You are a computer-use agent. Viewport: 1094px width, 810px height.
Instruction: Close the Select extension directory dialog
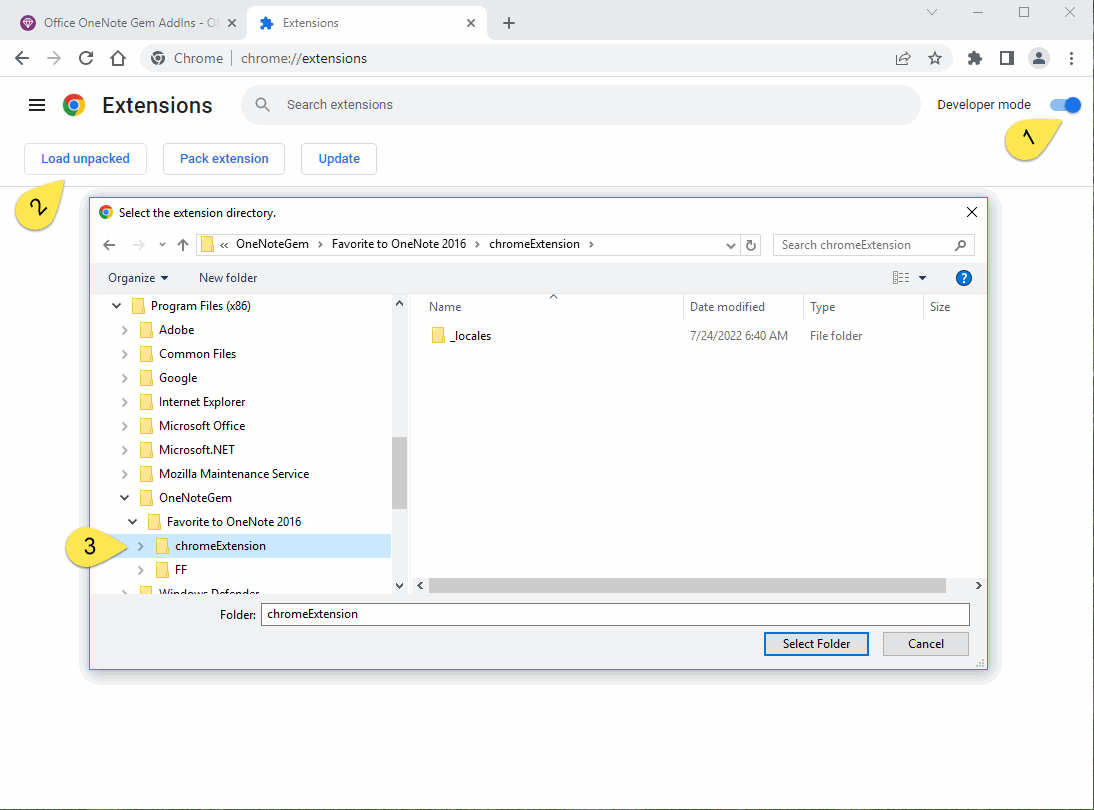click(x=971, y=212)
